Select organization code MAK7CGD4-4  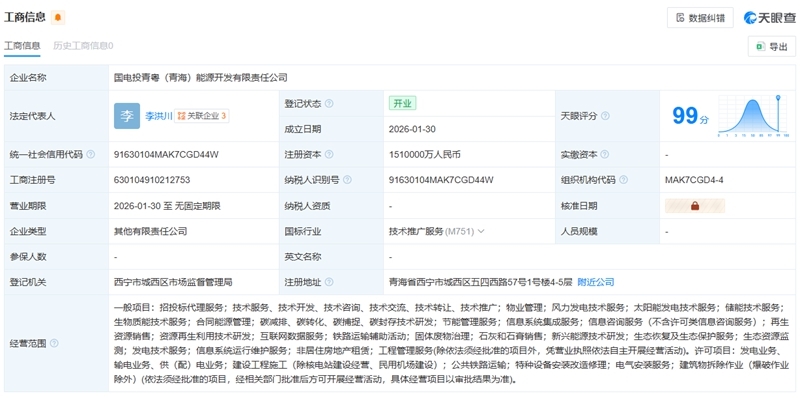(x=694, y=180)
